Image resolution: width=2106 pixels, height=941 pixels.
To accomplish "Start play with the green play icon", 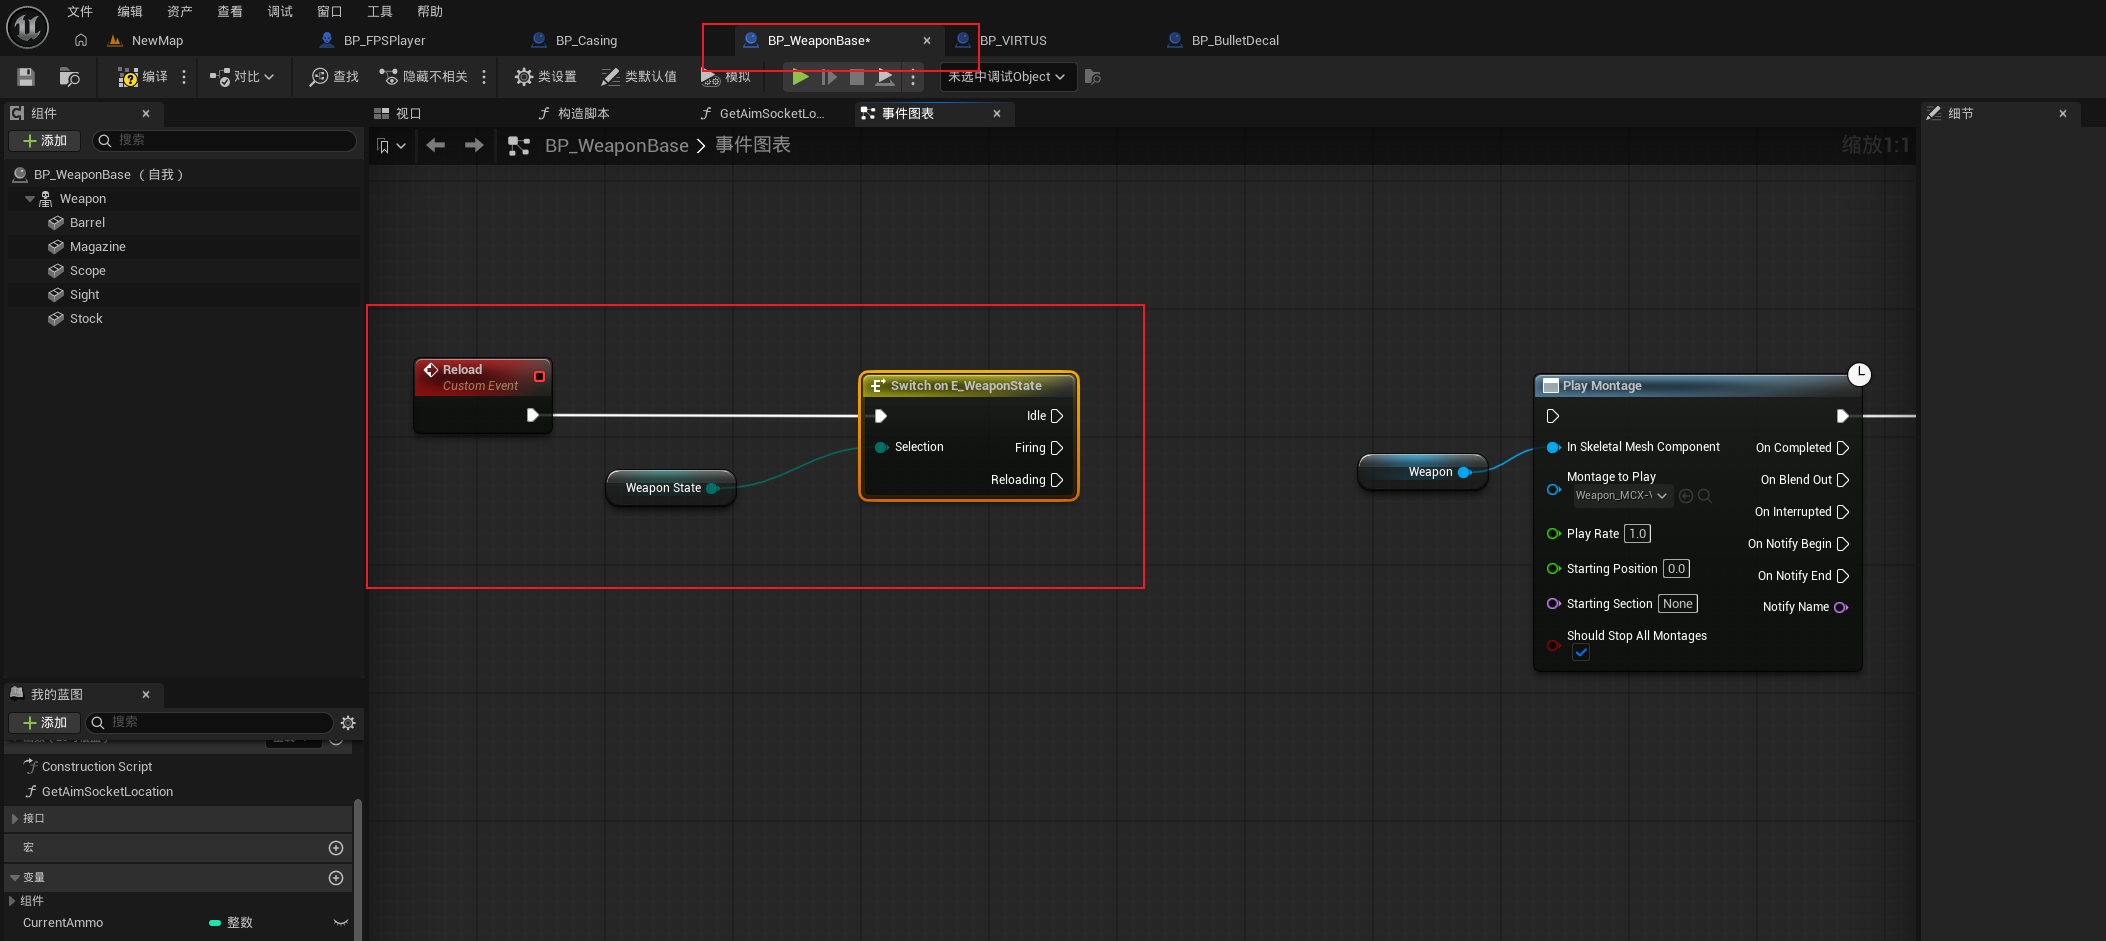I will coord(800,77).
